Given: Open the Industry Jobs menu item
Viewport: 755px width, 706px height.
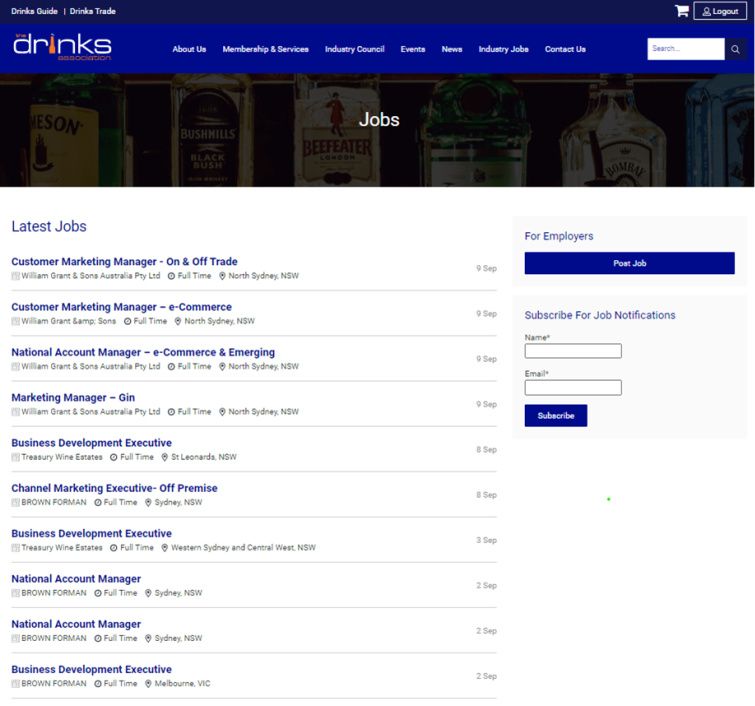Looking at the screenshot, I should click(x=503, y=49).
